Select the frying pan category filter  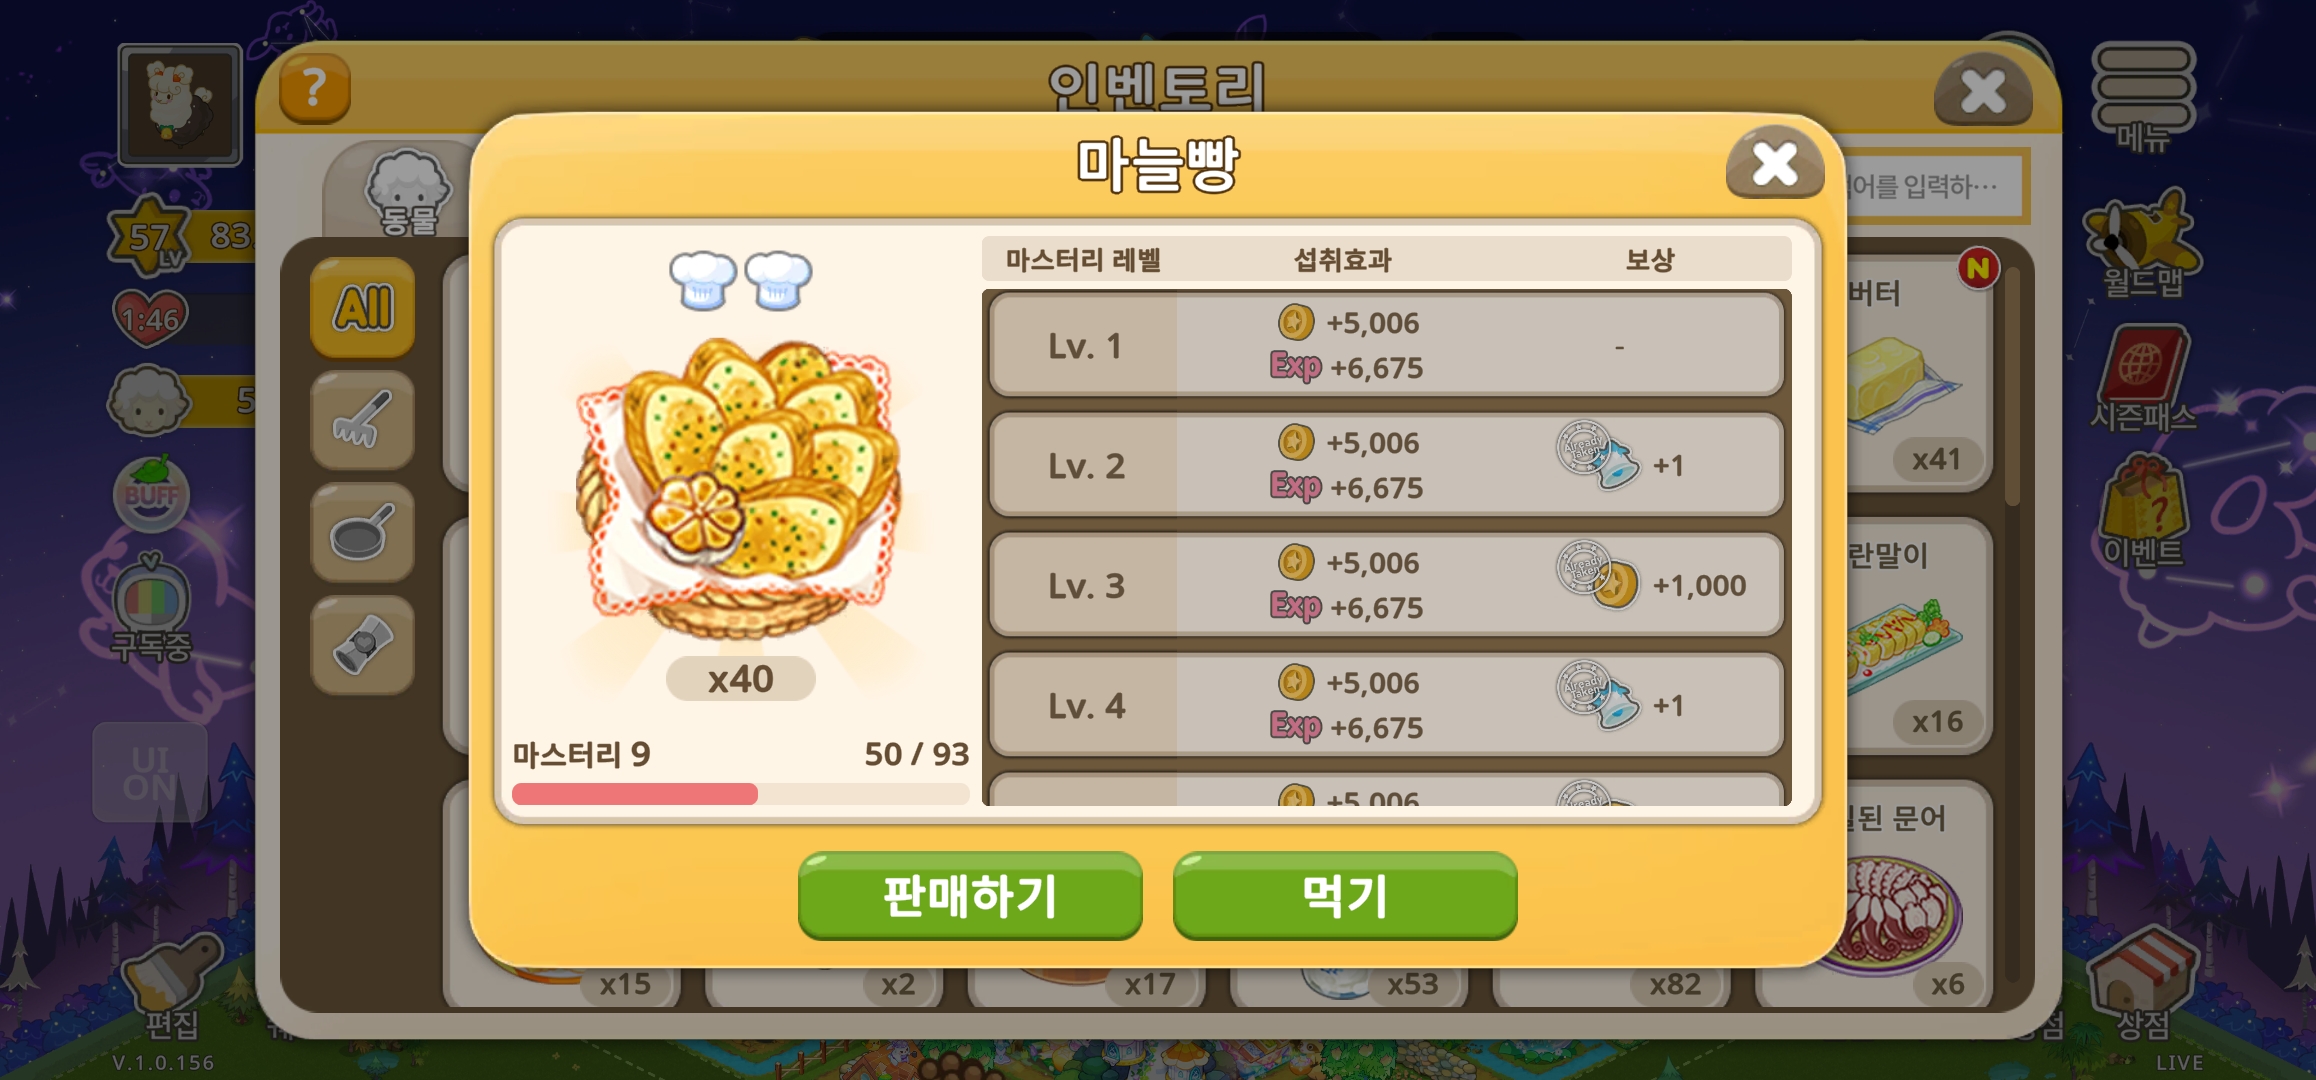point(362,533)
